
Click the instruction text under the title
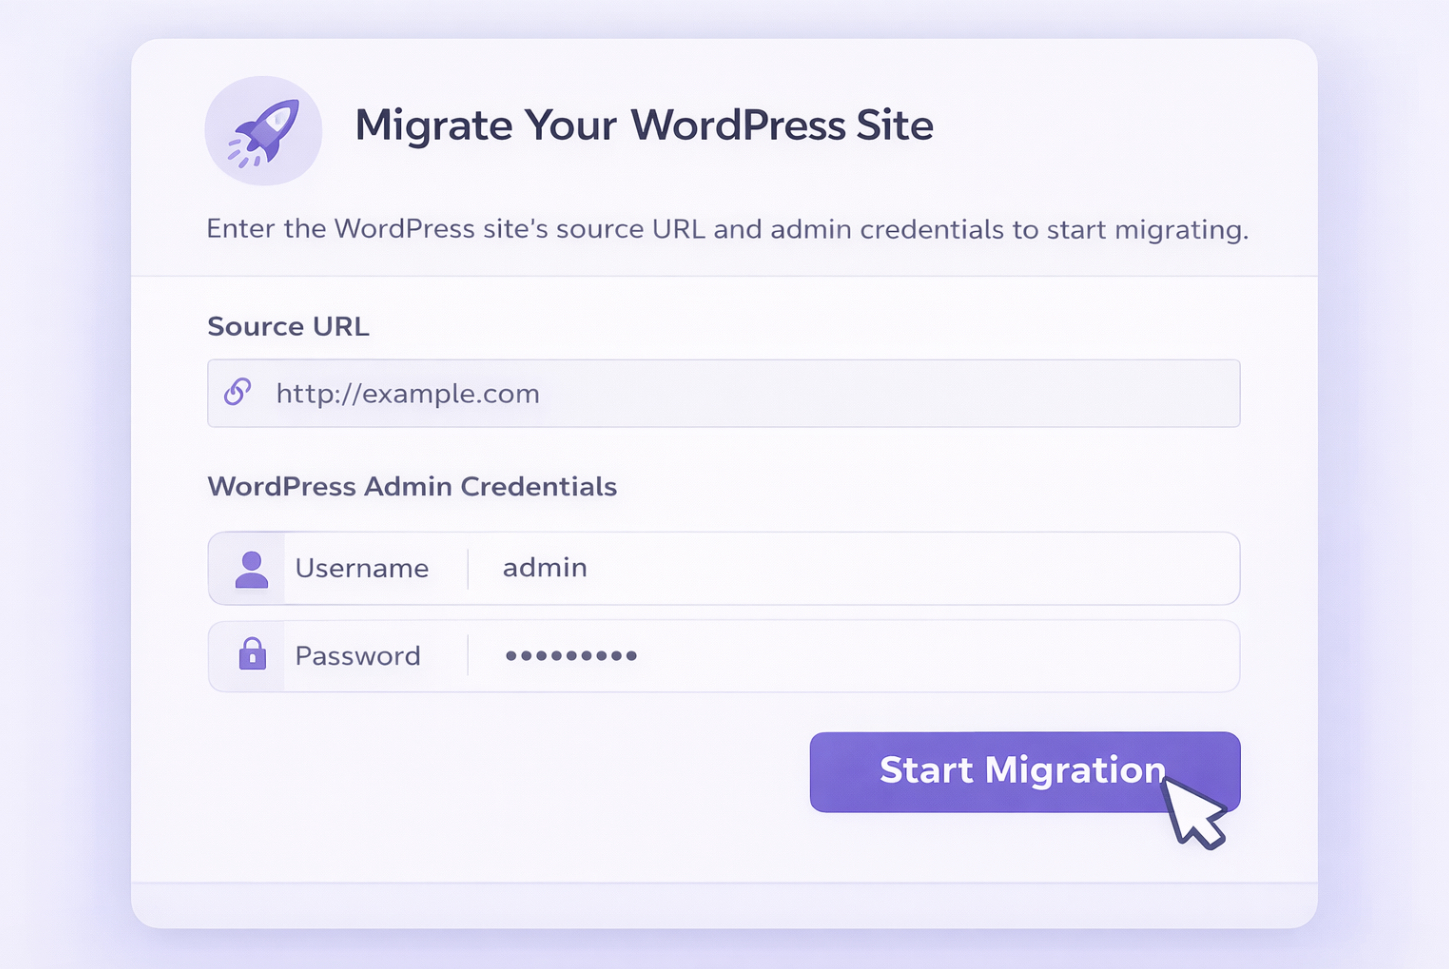[x=727, y=229]
